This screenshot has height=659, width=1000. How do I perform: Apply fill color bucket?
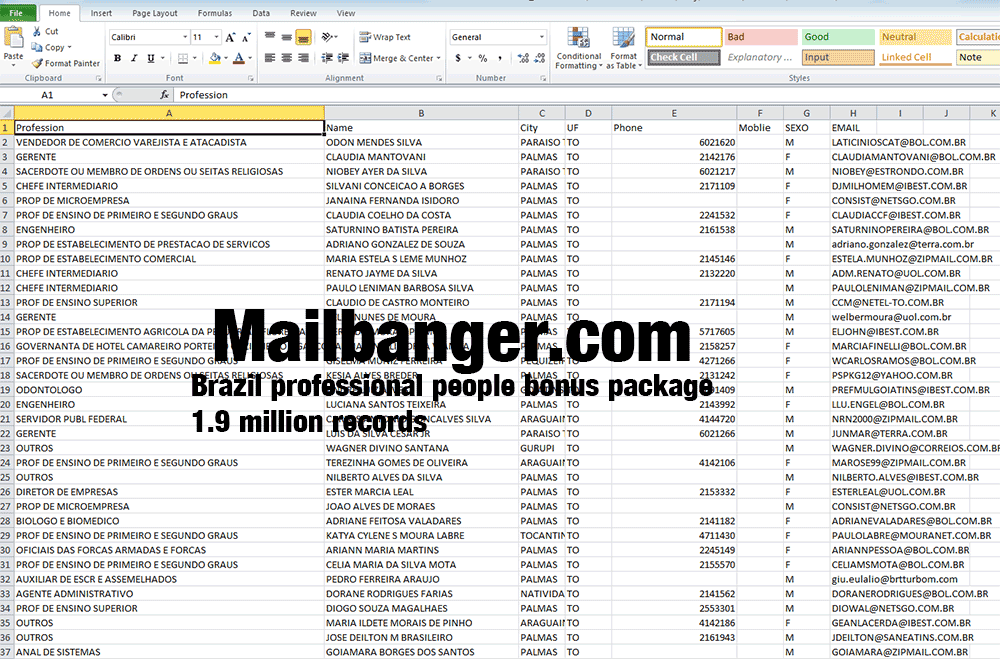pos(215,58)
